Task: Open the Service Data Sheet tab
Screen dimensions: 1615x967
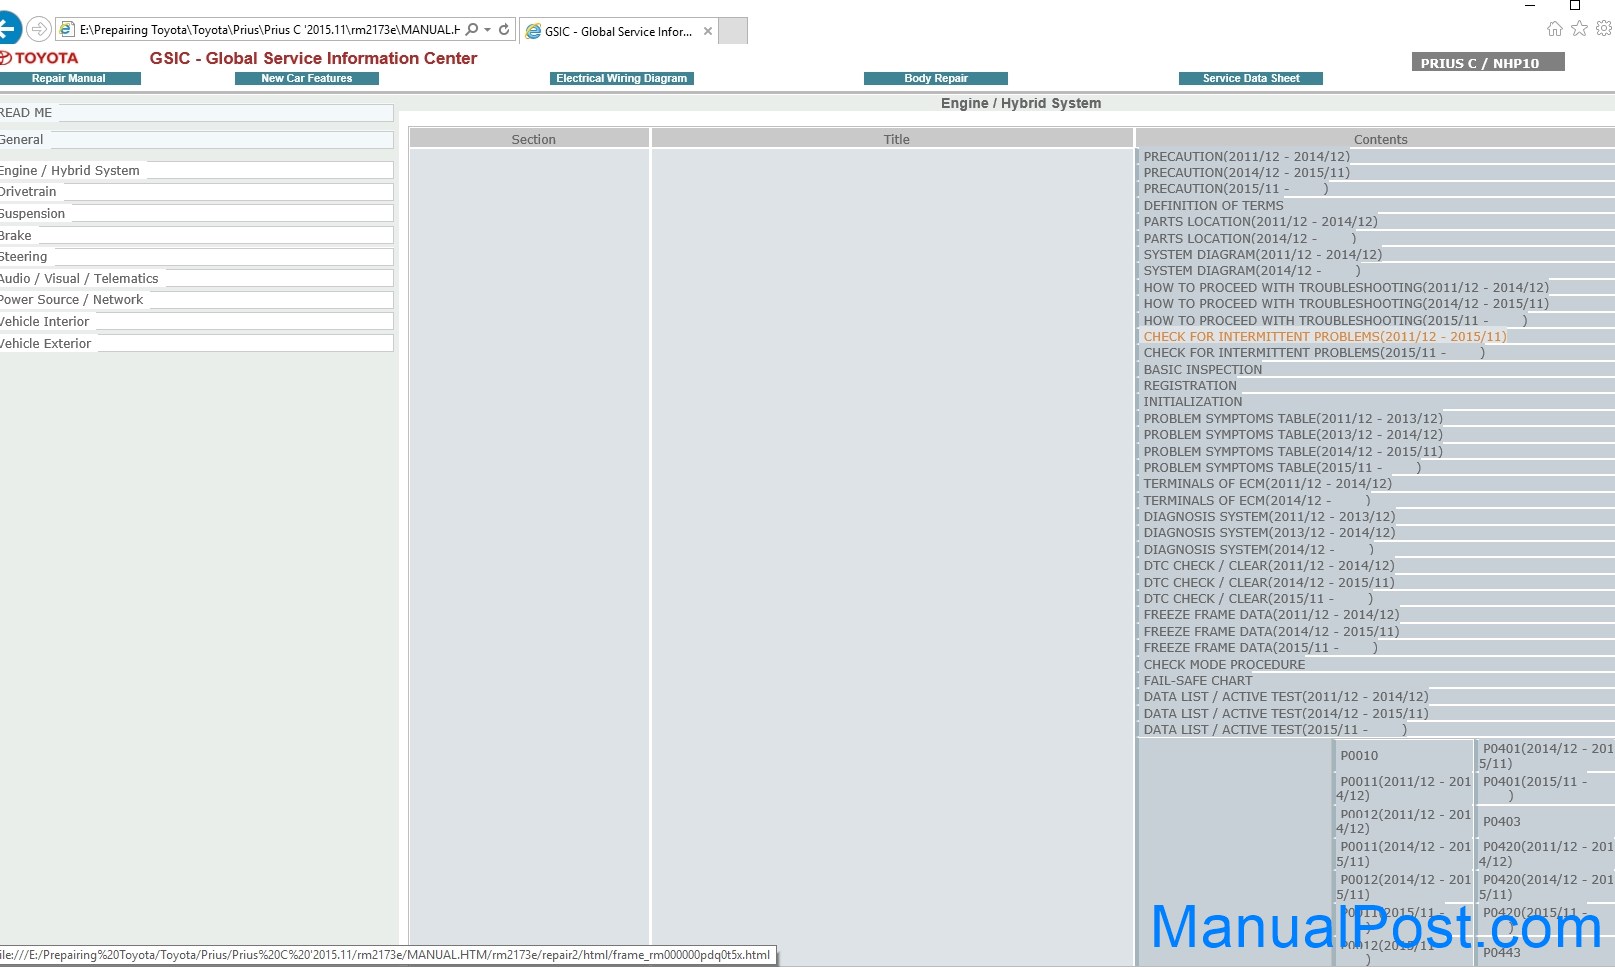Action: 1251,78
